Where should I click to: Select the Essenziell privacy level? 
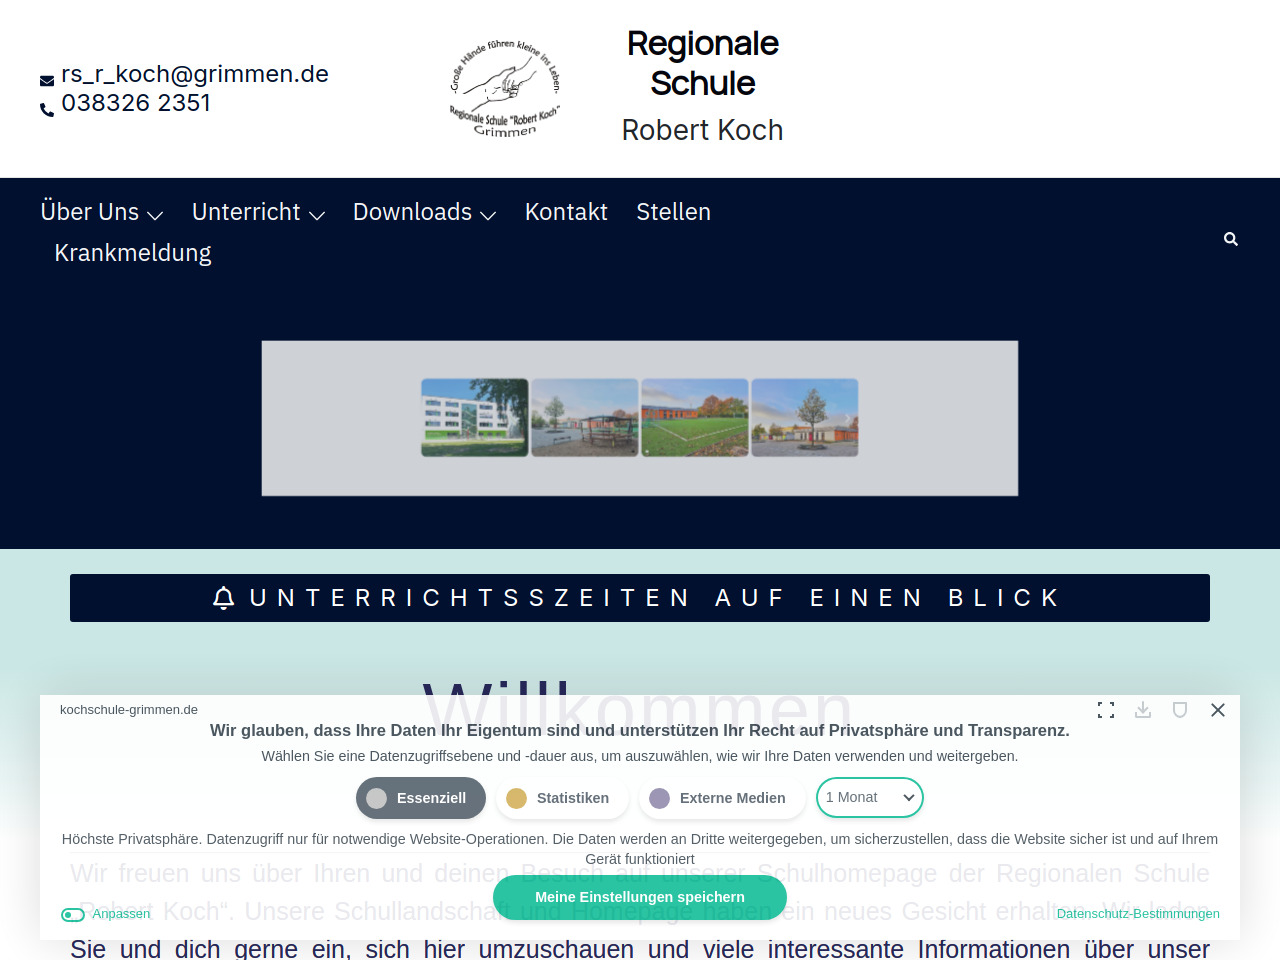pyautogui.click(x=421, y=798)
